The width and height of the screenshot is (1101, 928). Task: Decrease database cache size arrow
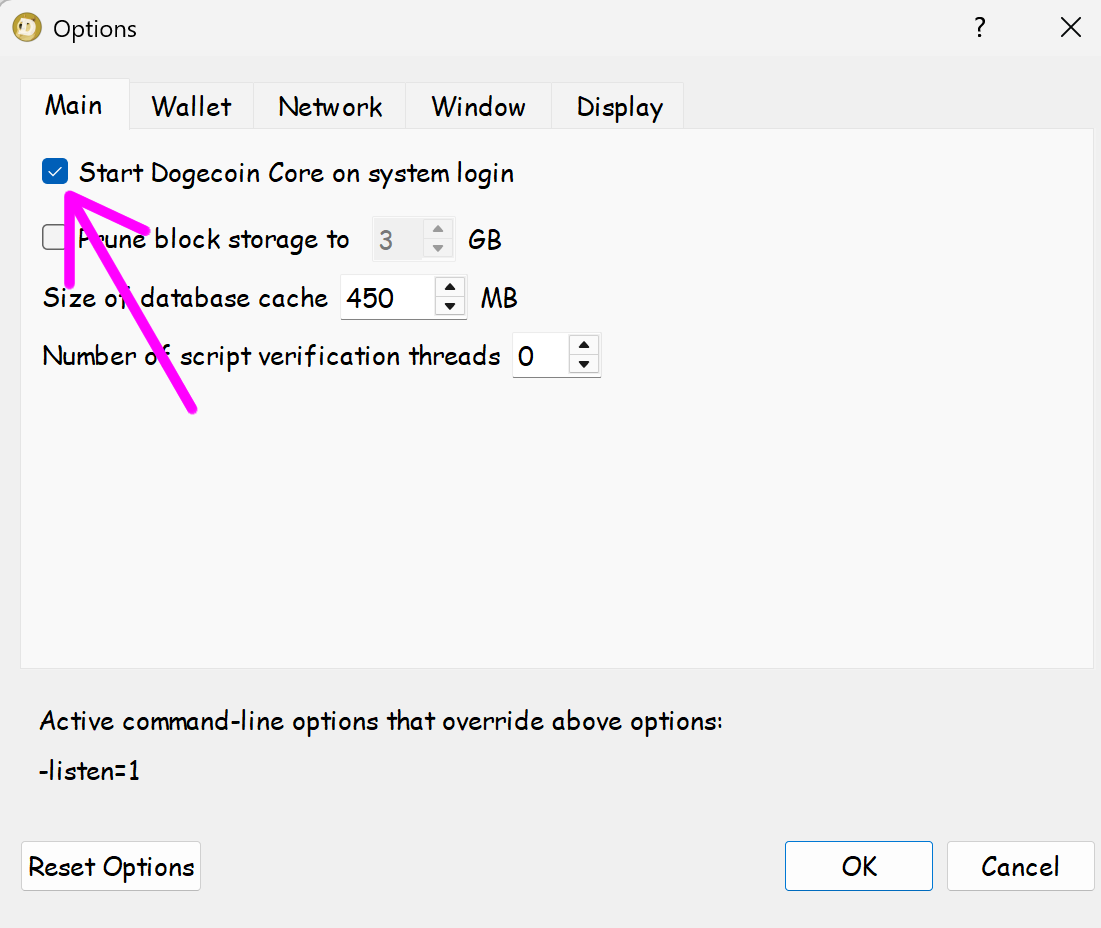click(x=450, y=307)
